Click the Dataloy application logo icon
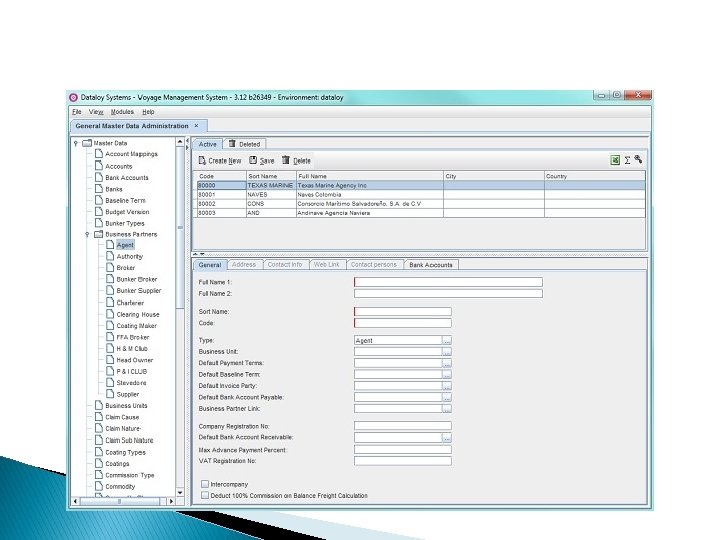Screen dimensions: 720x540 [73, 97]
